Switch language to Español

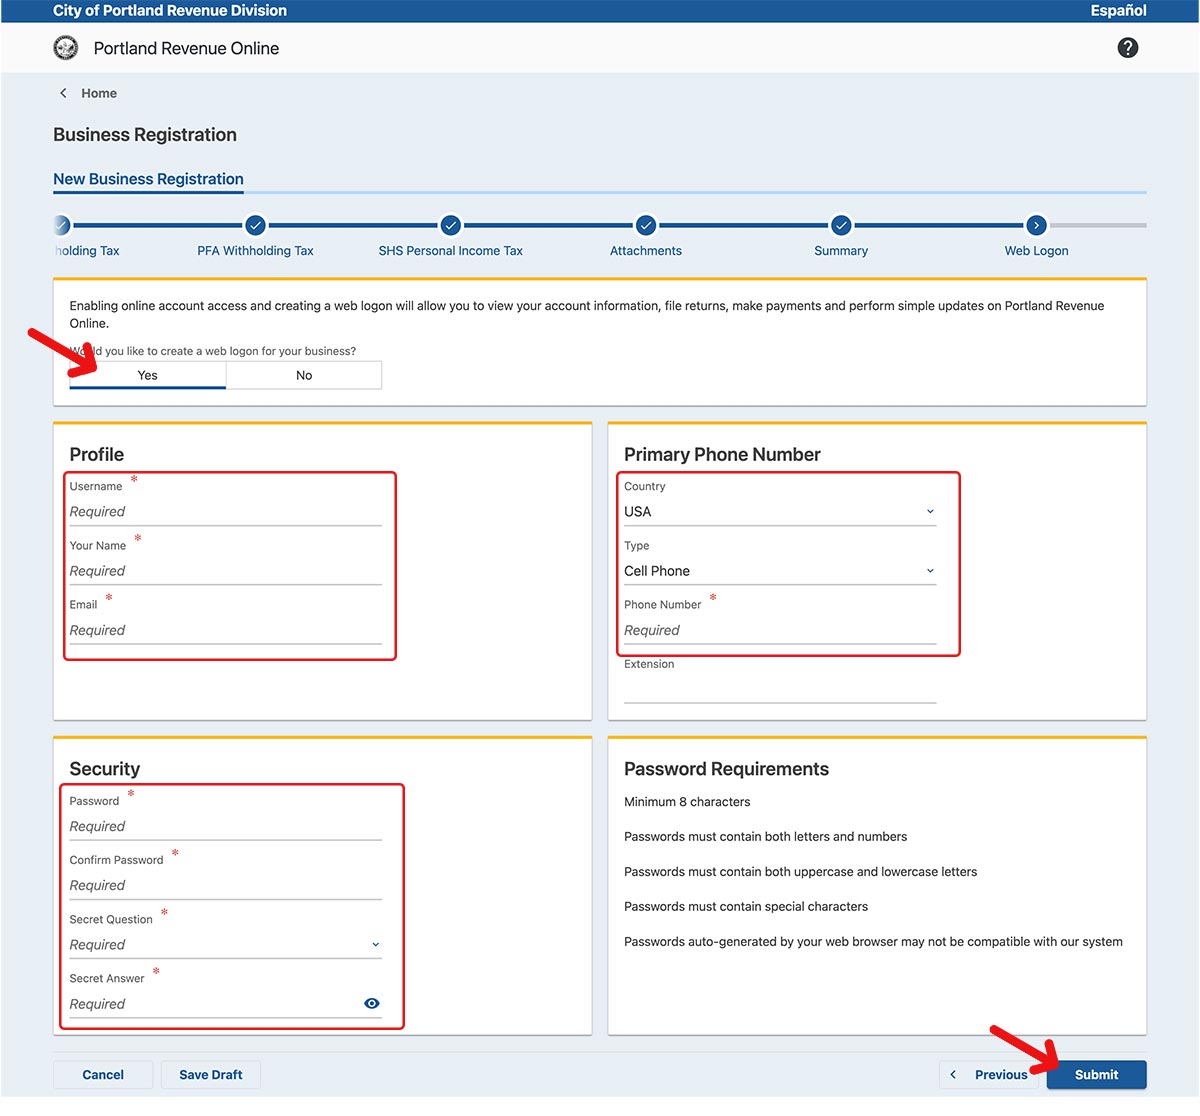[x=1118, y=10]
